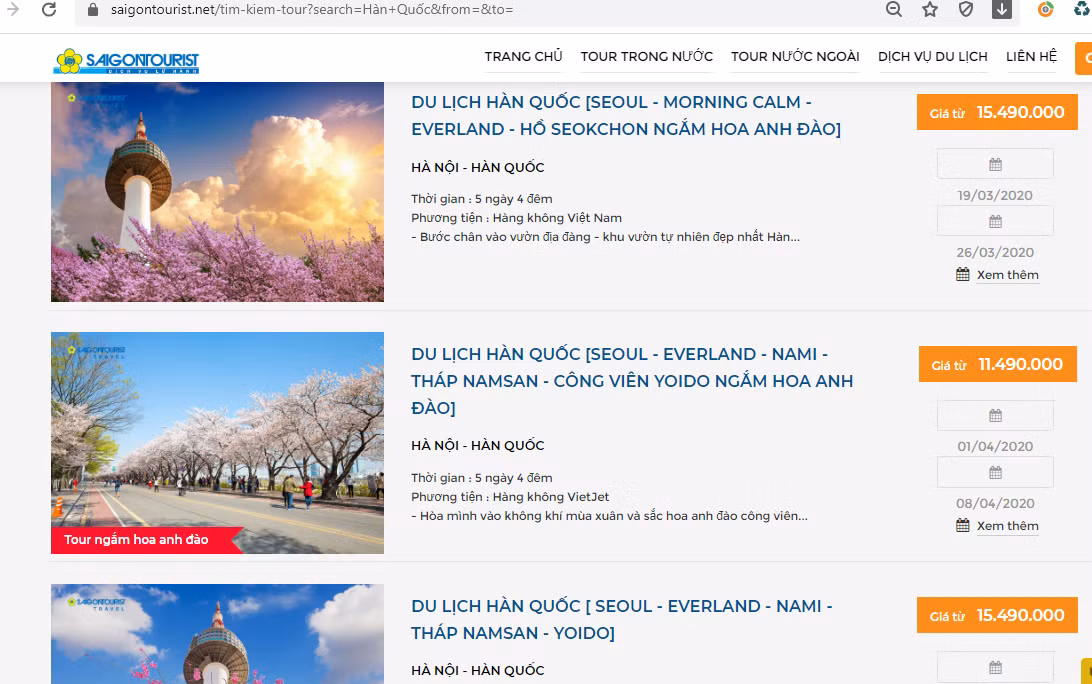Screen dimensions: 1092x684
Task: Click Xem thêm under the first tour
Action: coord(1007,274)
